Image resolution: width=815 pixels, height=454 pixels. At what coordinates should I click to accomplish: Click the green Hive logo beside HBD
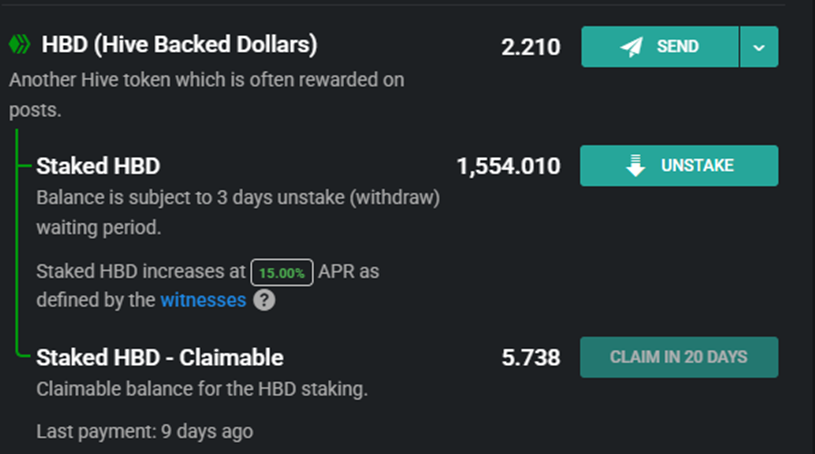[x=20, y=45]
